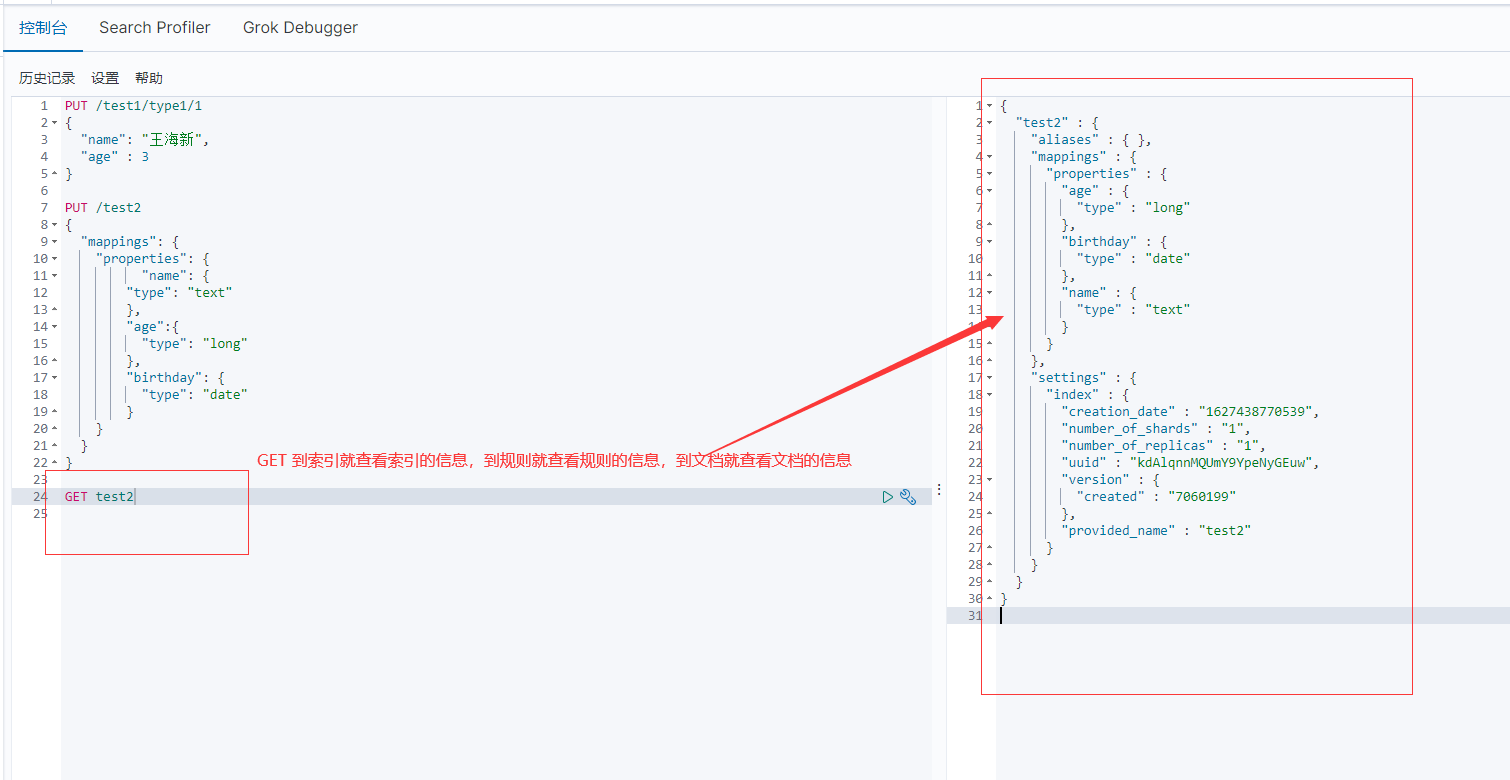Place cursor on "PUT /test1/type1/1" line
Viewport: 1510px width, 780px height.
coord(134,106)
